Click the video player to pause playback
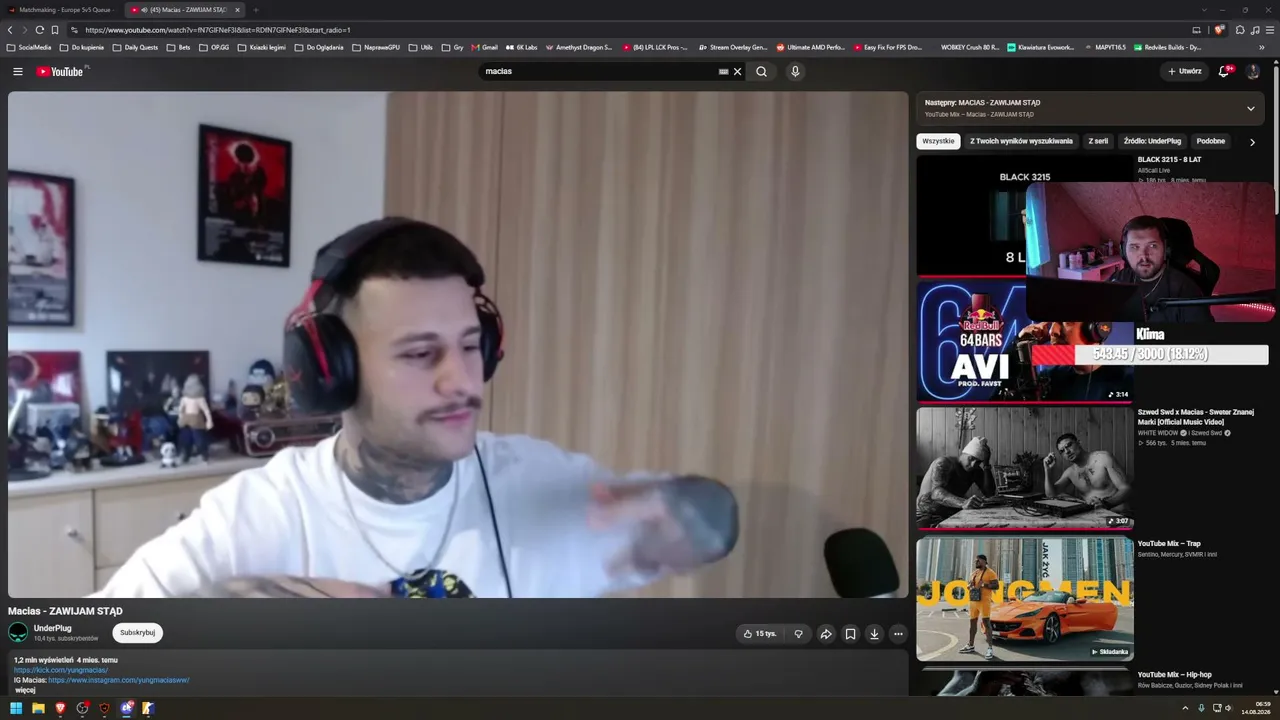 (x=458, y=345)
